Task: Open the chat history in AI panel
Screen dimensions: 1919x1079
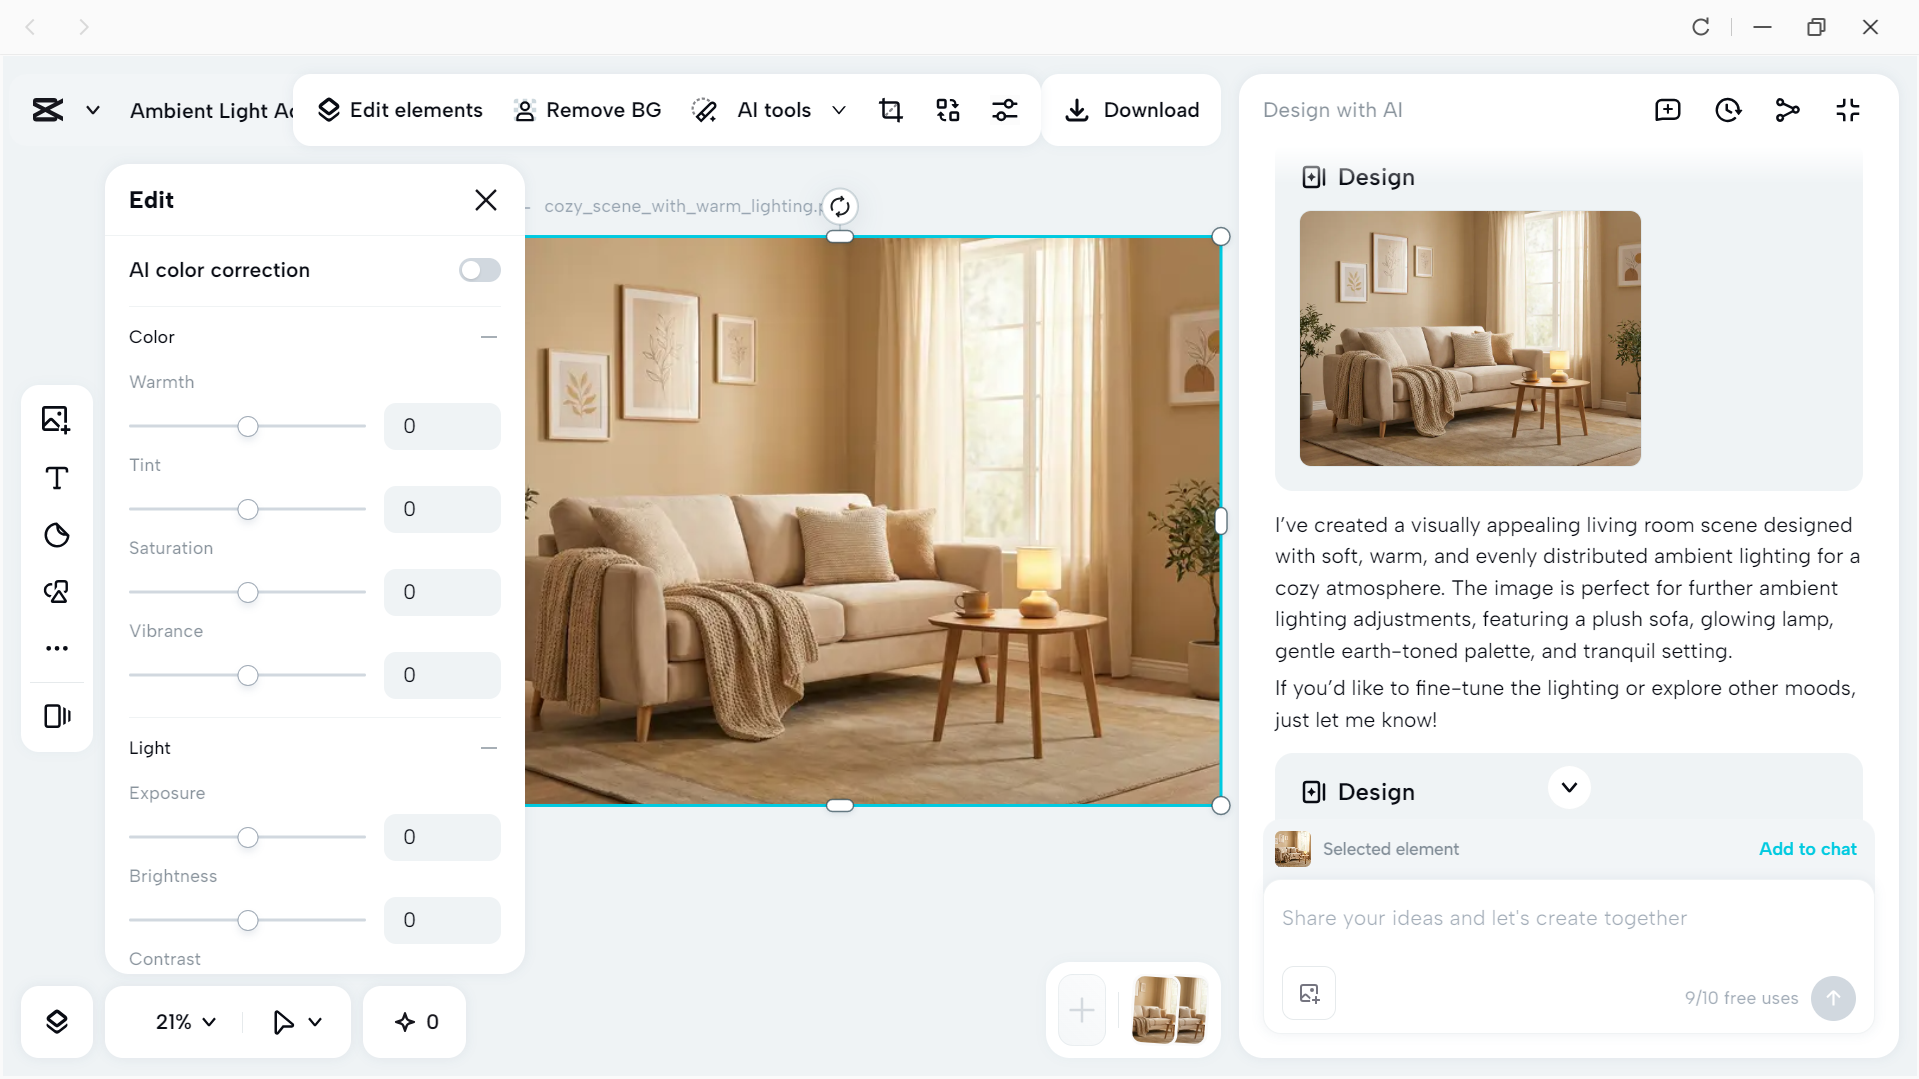Action: pos(1728,110)
